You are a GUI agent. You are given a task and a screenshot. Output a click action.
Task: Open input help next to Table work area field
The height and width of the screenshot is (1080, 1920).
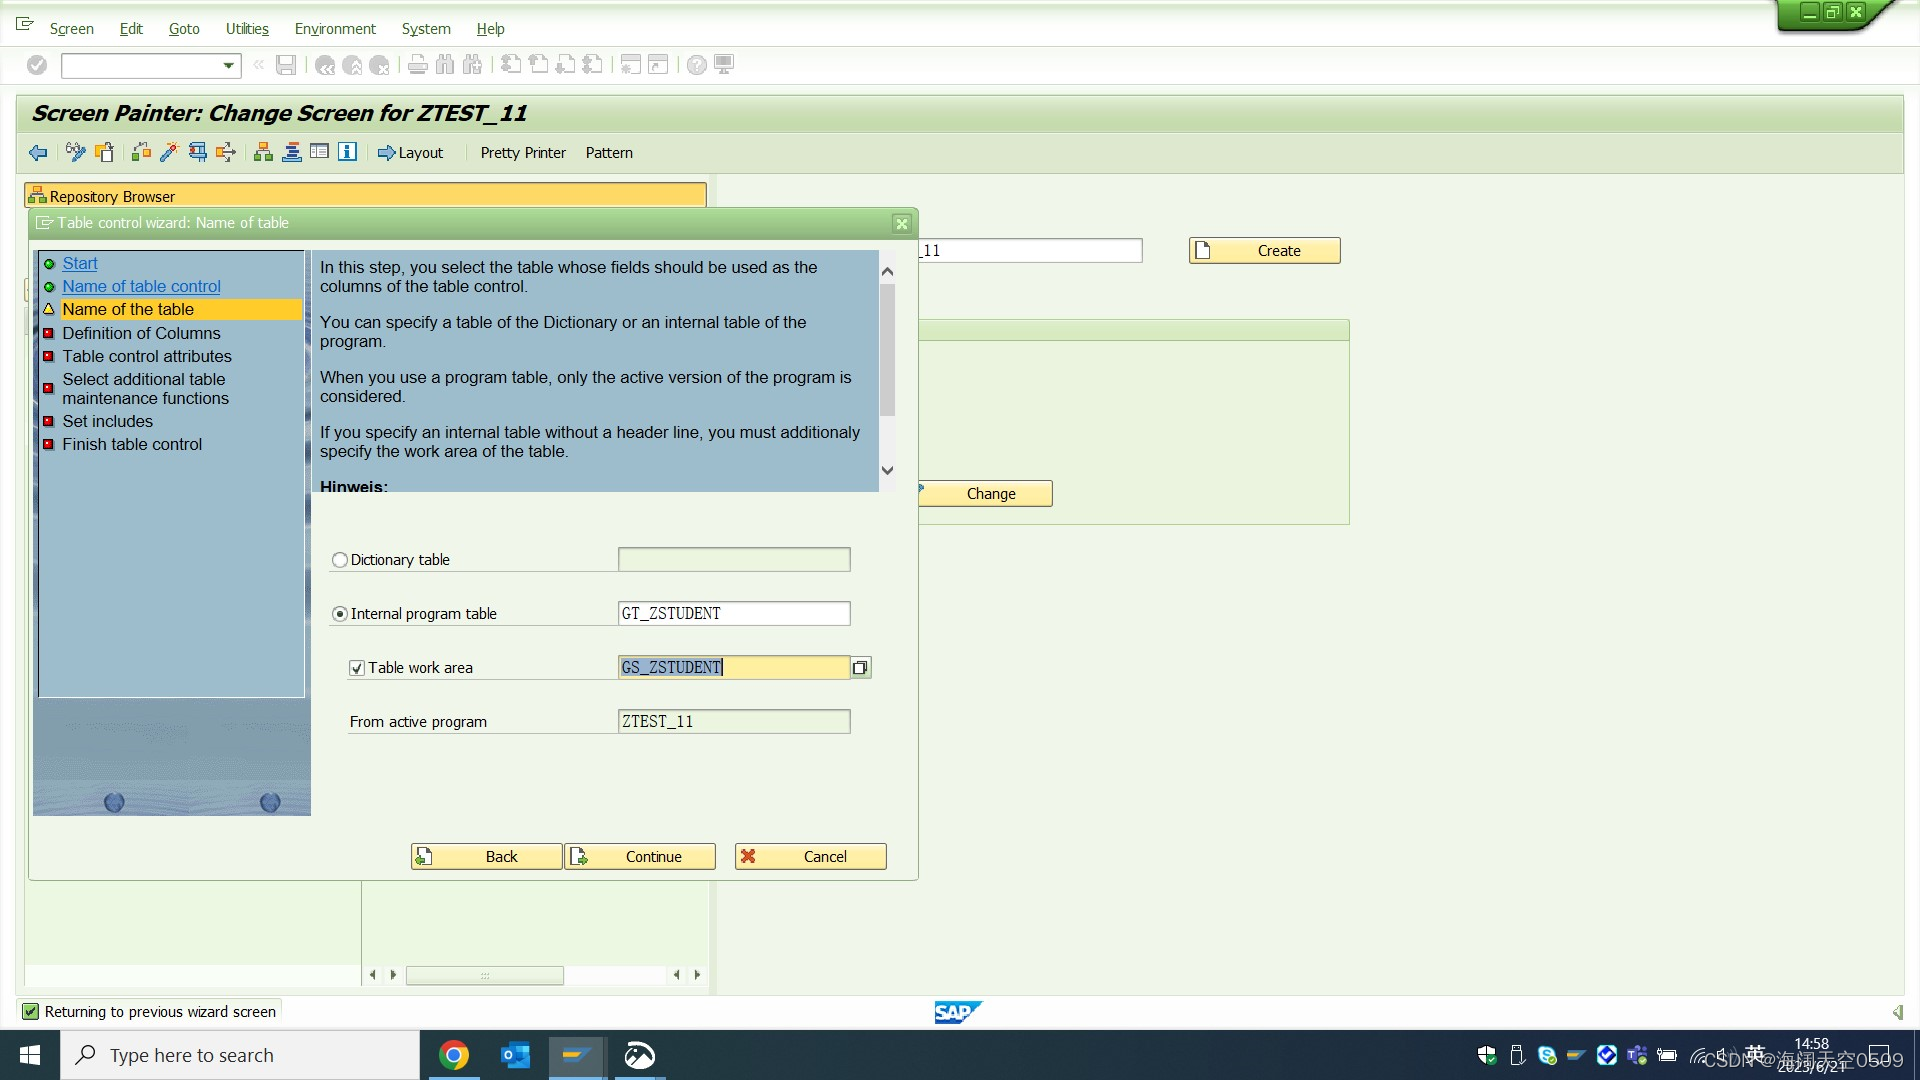pos(860,667)
